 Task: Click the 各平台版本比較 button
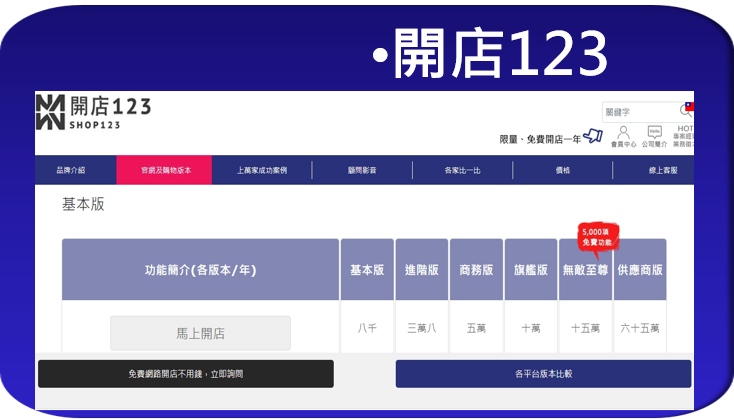[543, 374]
